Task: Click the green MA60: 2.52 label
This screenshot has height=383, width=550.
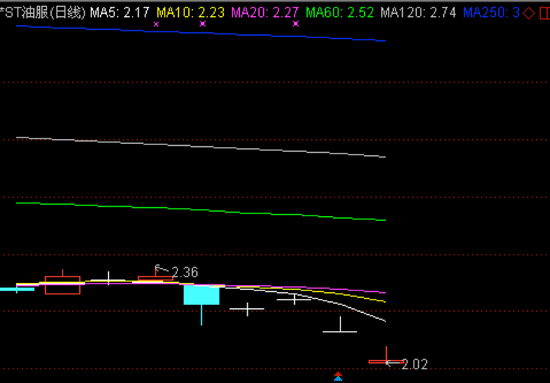Action: [x=340, y=13]
